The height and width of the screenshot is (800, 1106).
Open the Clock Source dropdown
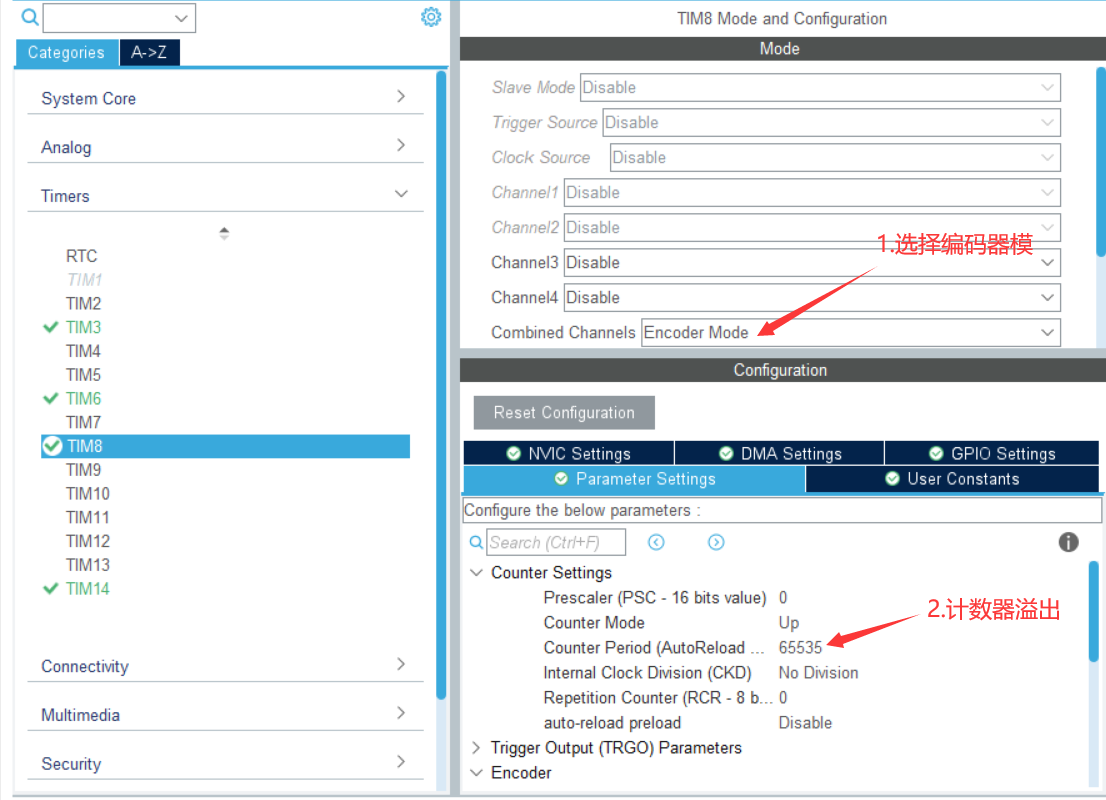[x=835, y=157]
